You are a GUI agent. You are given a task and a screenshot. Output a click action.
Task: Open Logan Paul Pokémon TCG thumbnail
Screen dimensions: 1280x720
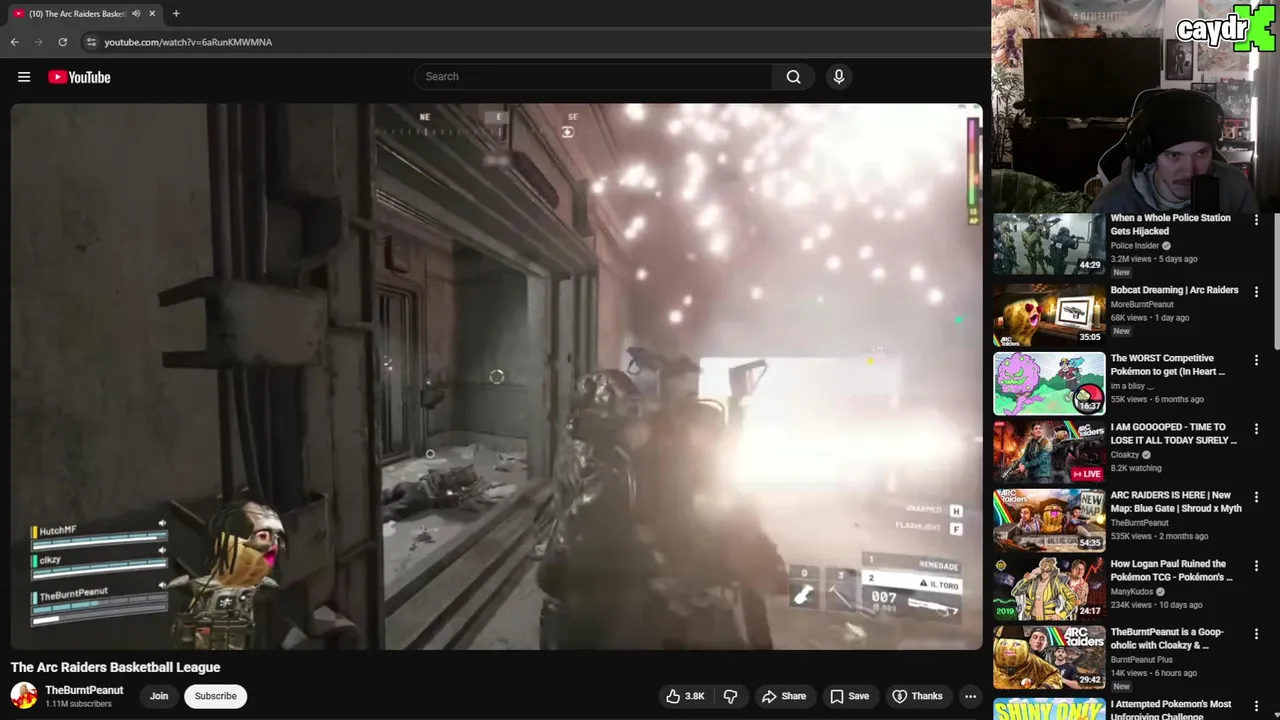(x=1049, y=589)
